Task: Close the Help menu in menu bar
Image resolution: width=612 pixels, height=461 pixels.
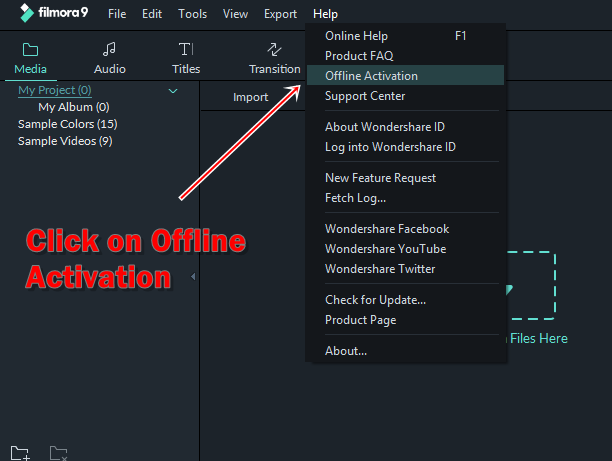Action: pyautogui.click(x=326, y=14)
